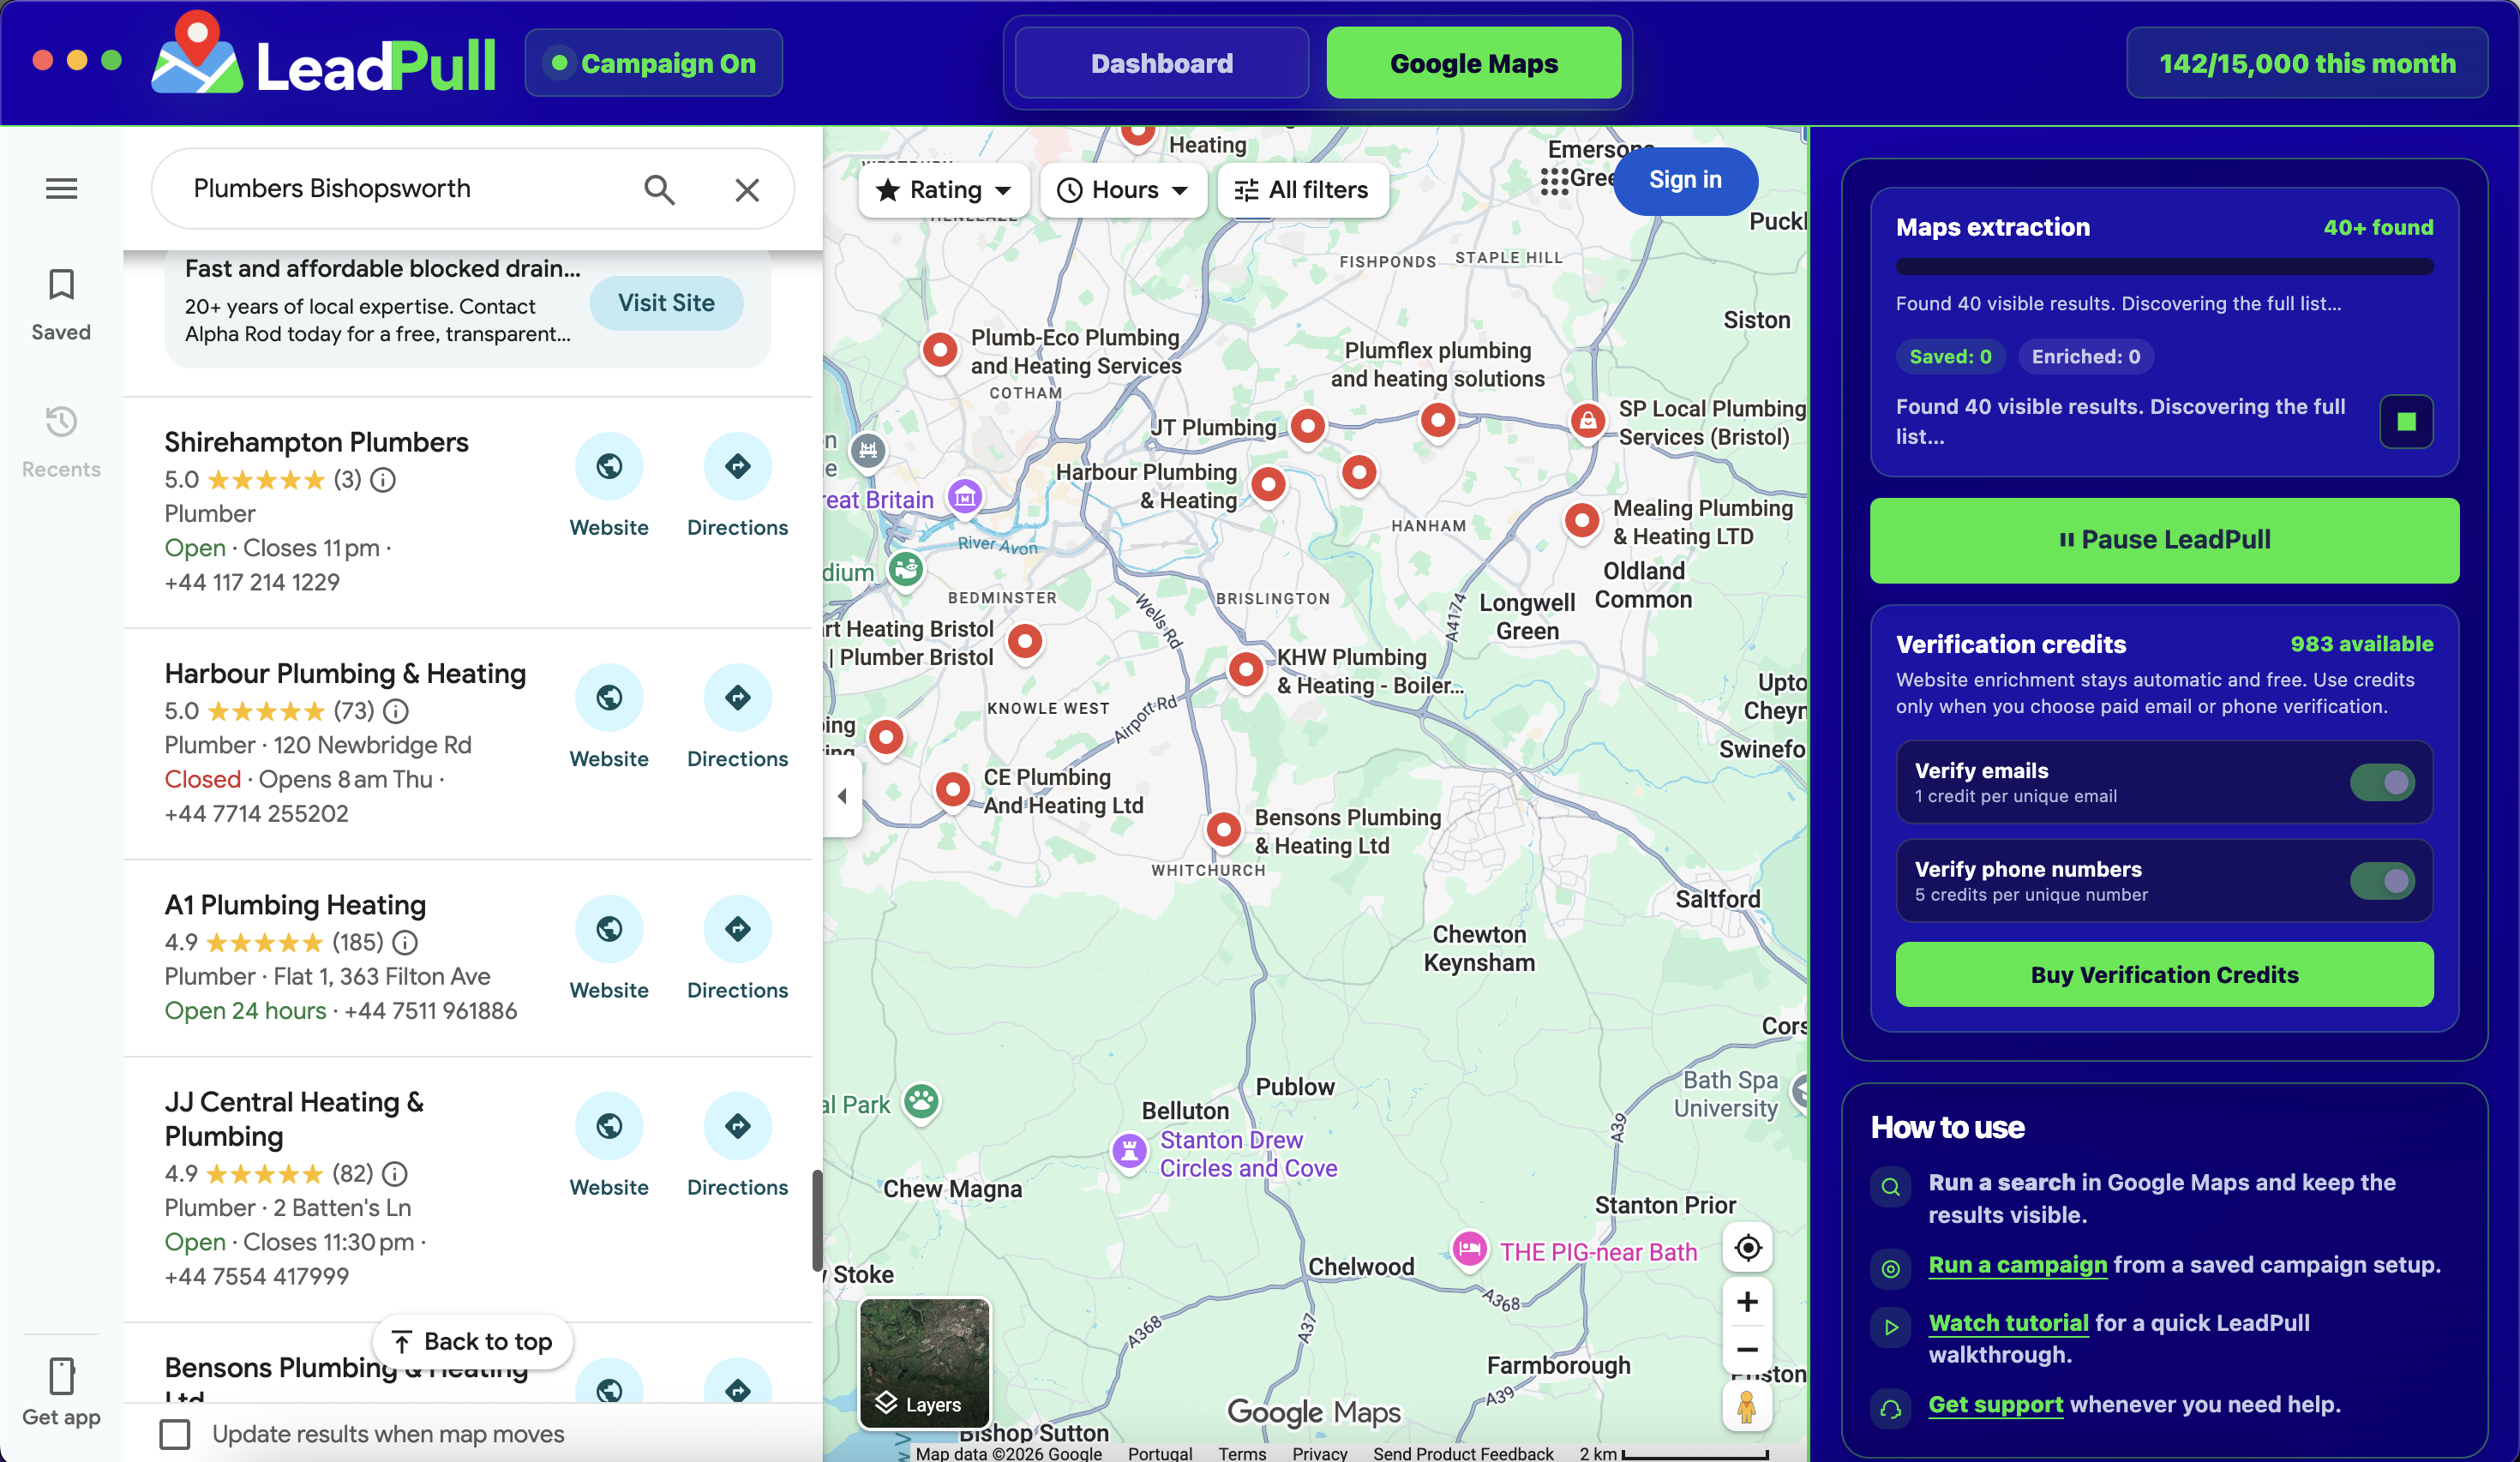This screenshot has width=2520, height=1462.
Task: Click the Get app phone icon
Action: 61,1376
